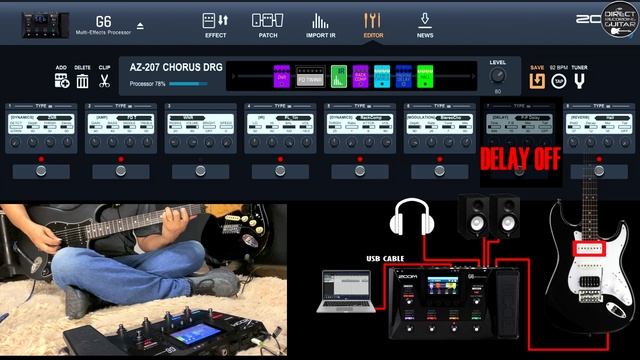Viewport: 640px width, 360px height.
Task: Click VOL knob in slot 5 RackComp
Action: [386, 142]
